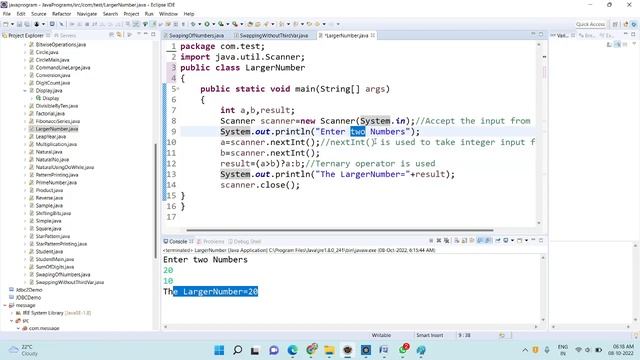Click the Quick Access search field
This screenshot has height=360, width=640.
pos(590,24)
